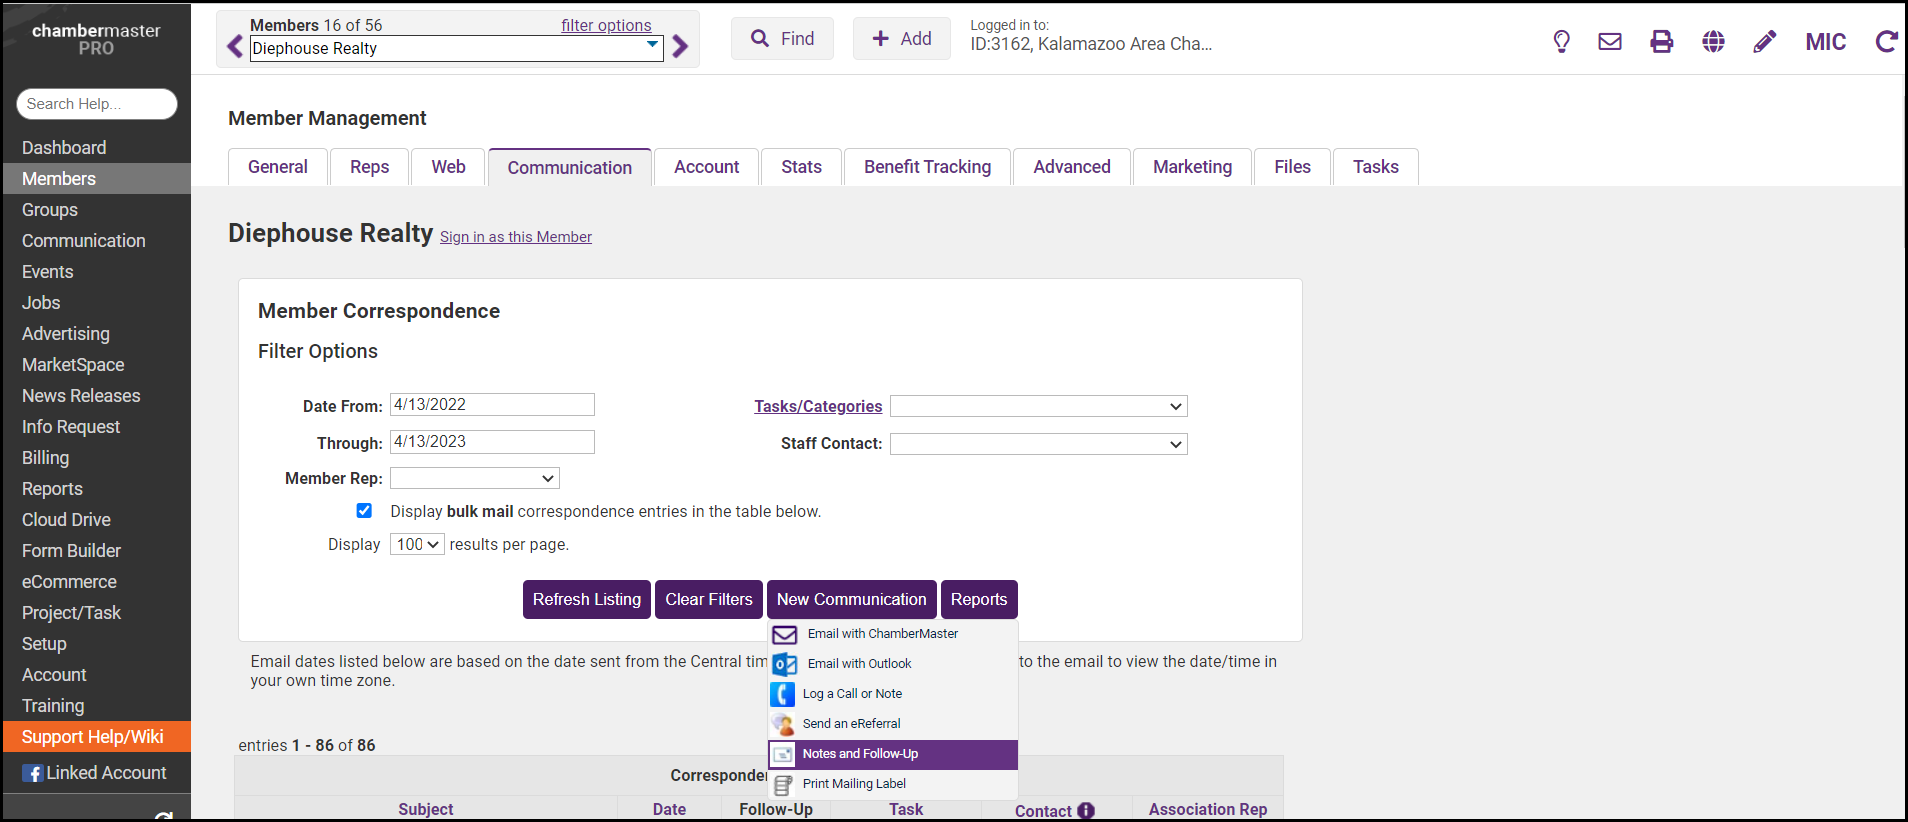Image resolution: width=1908 pixels, height=822 pixels.
Task: Click the refresh arrow icon at top right
Action: point(1886,41)
